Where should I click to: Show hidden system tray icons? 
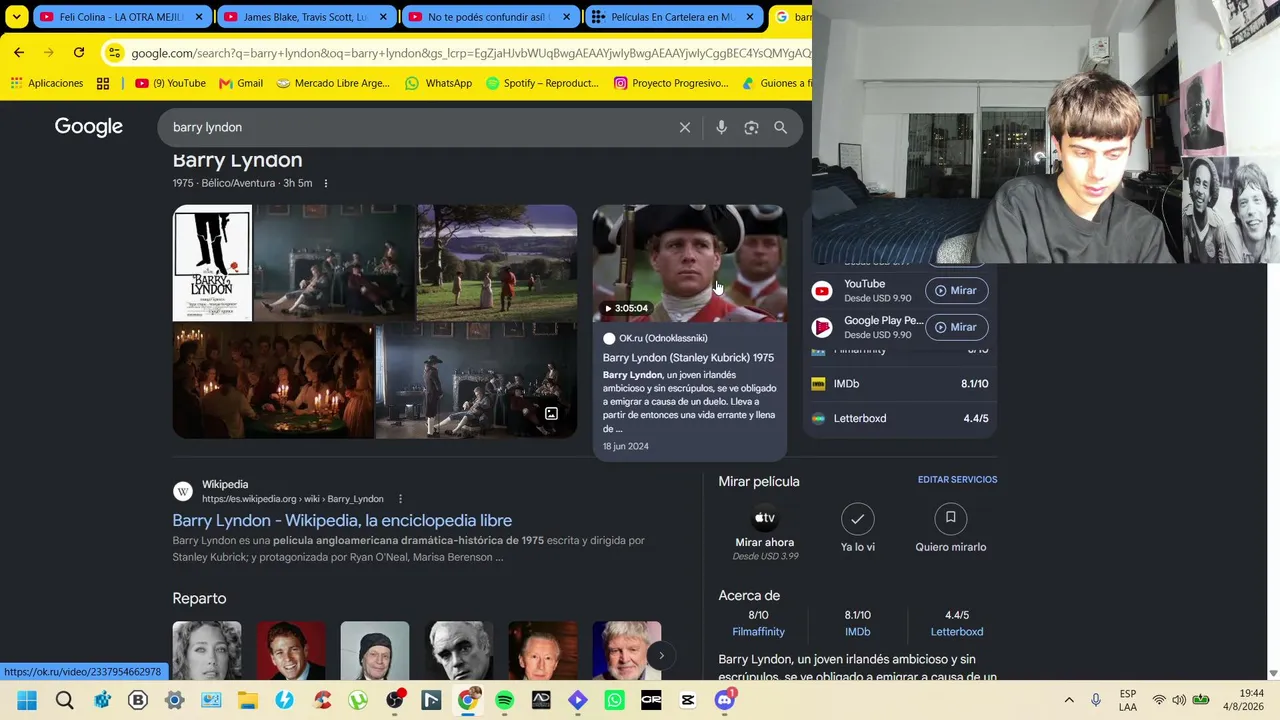(1069, 700)
